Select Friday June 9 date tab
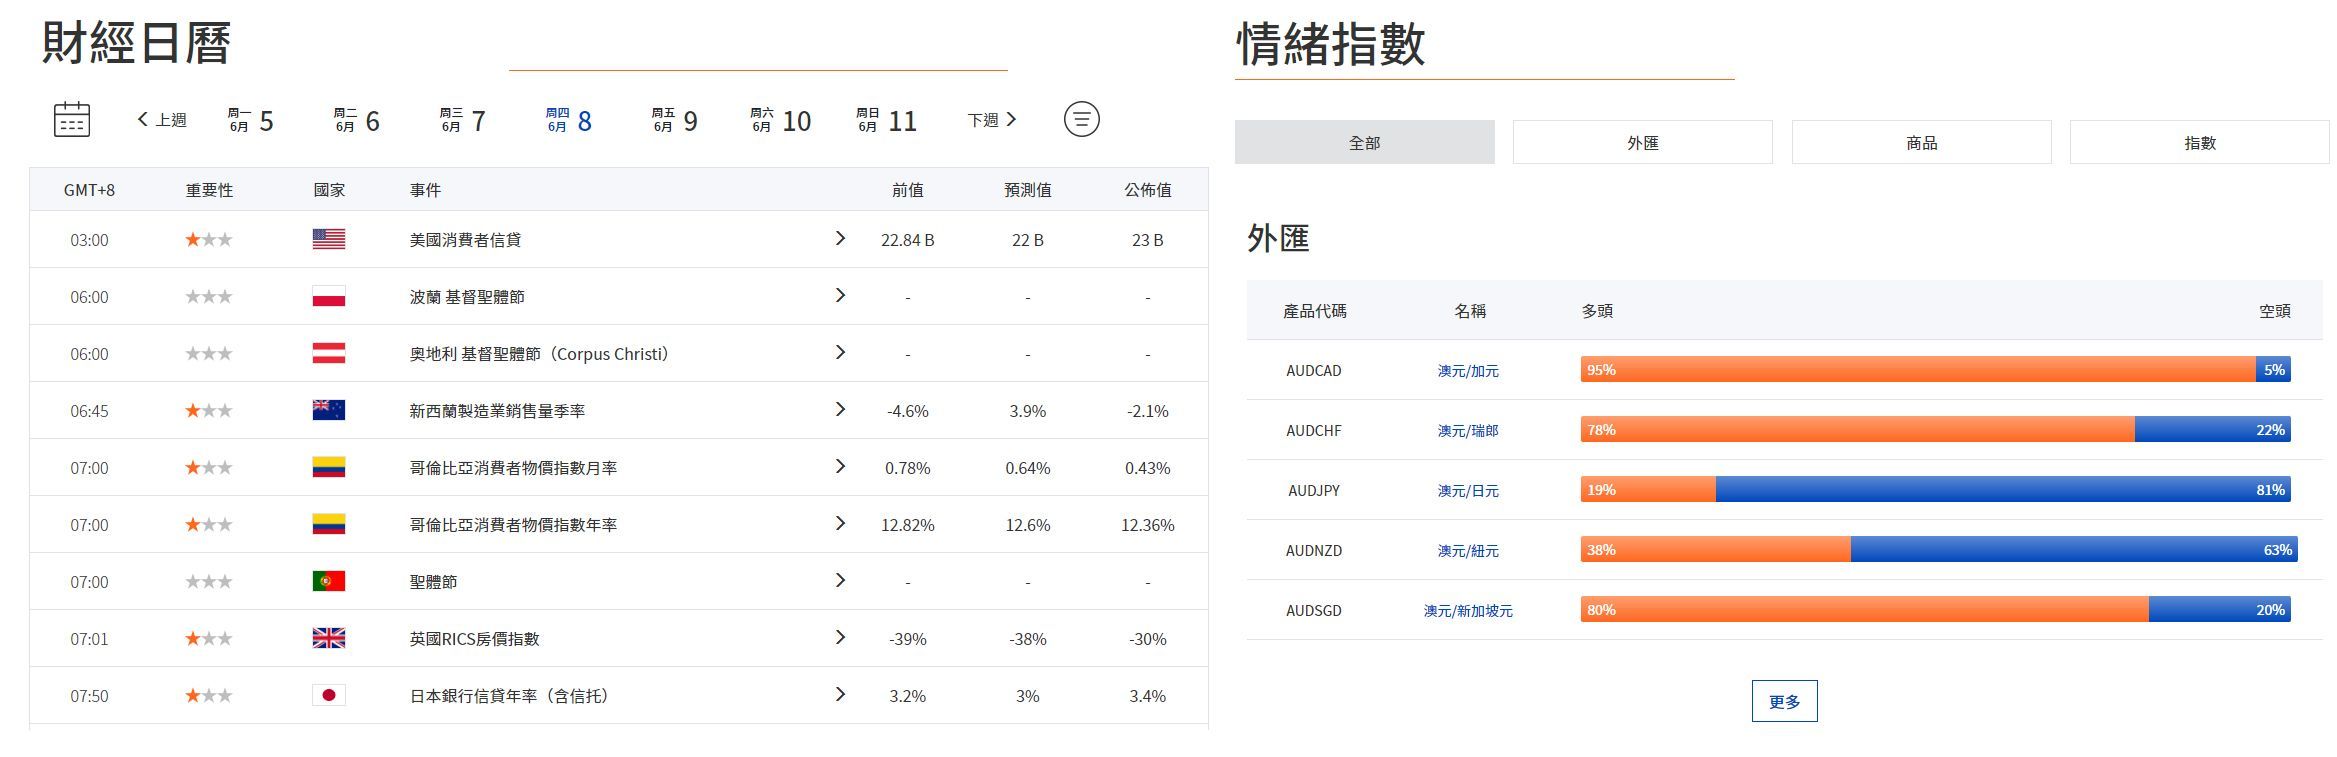This screenshot has height=757, width=2337. (x=675, y=121)
